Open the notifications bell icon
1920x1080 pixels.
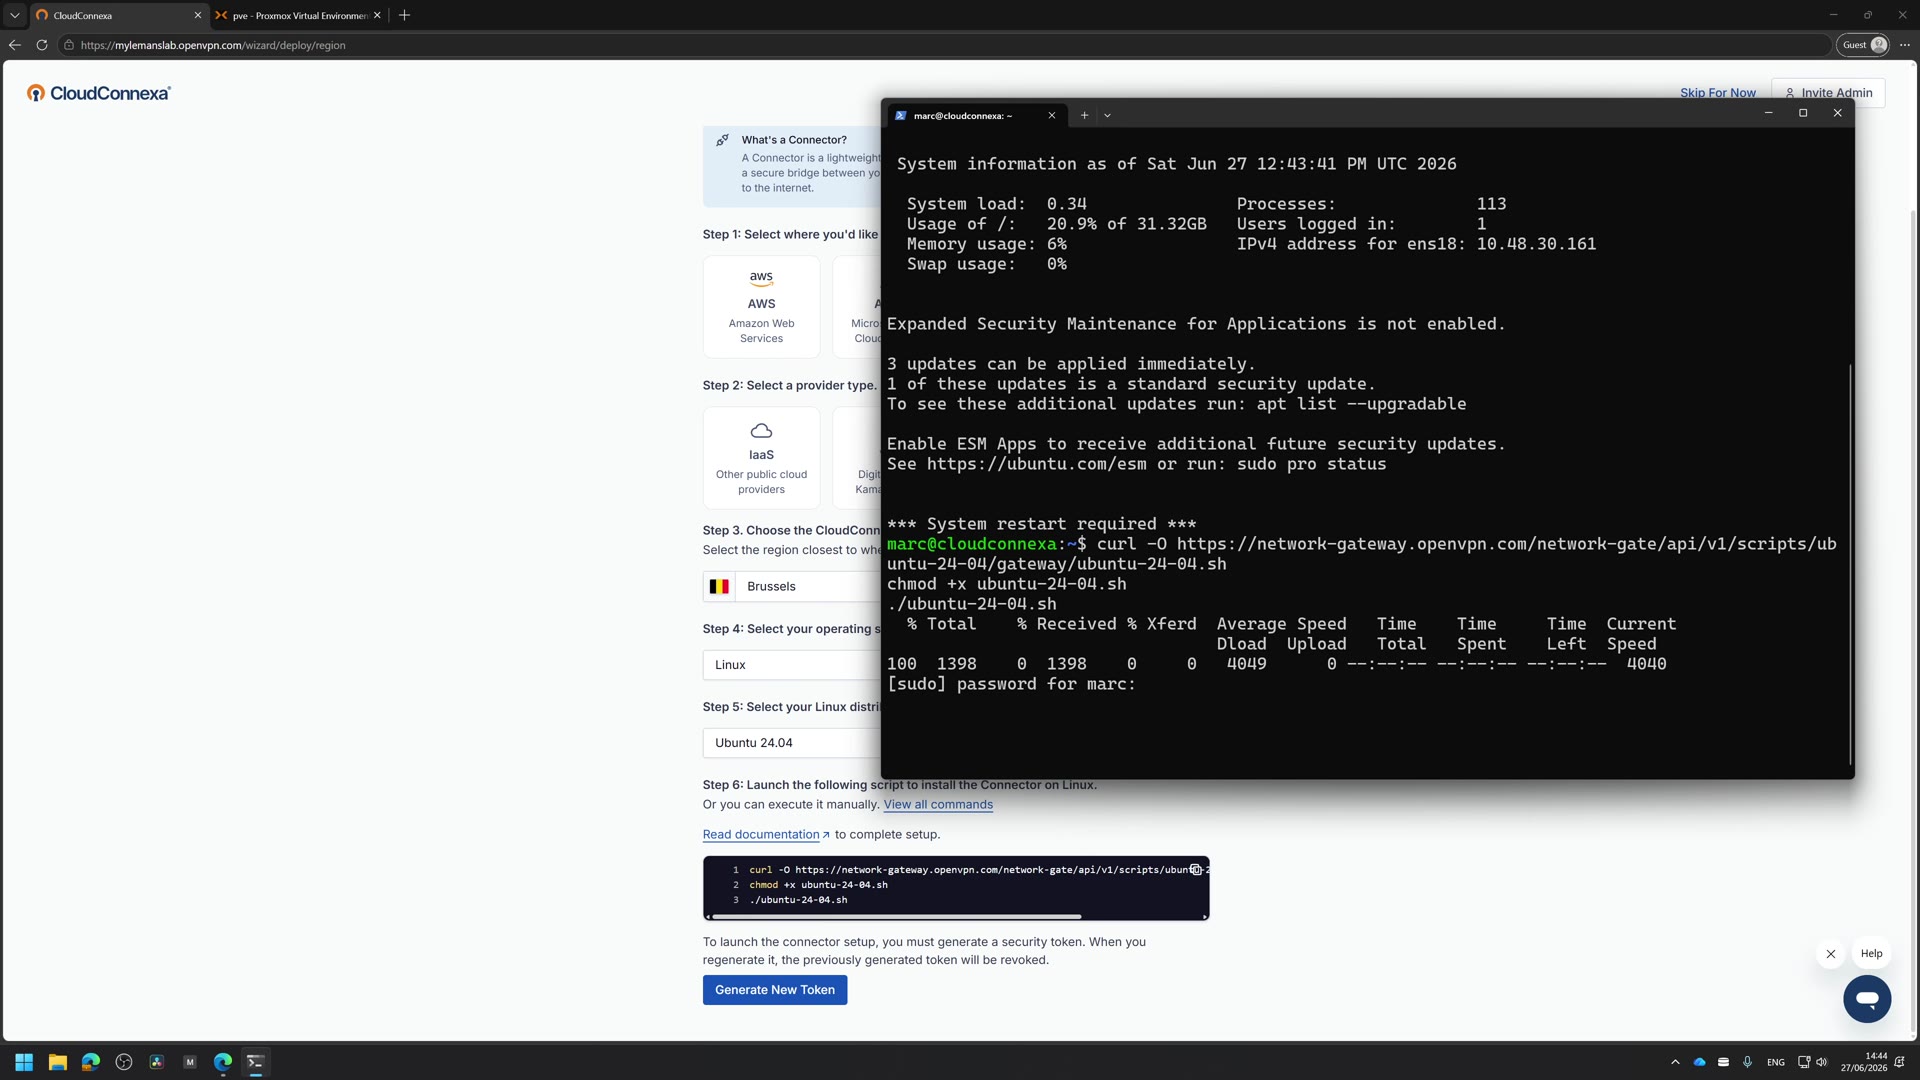click(x=1899, y=1062)
